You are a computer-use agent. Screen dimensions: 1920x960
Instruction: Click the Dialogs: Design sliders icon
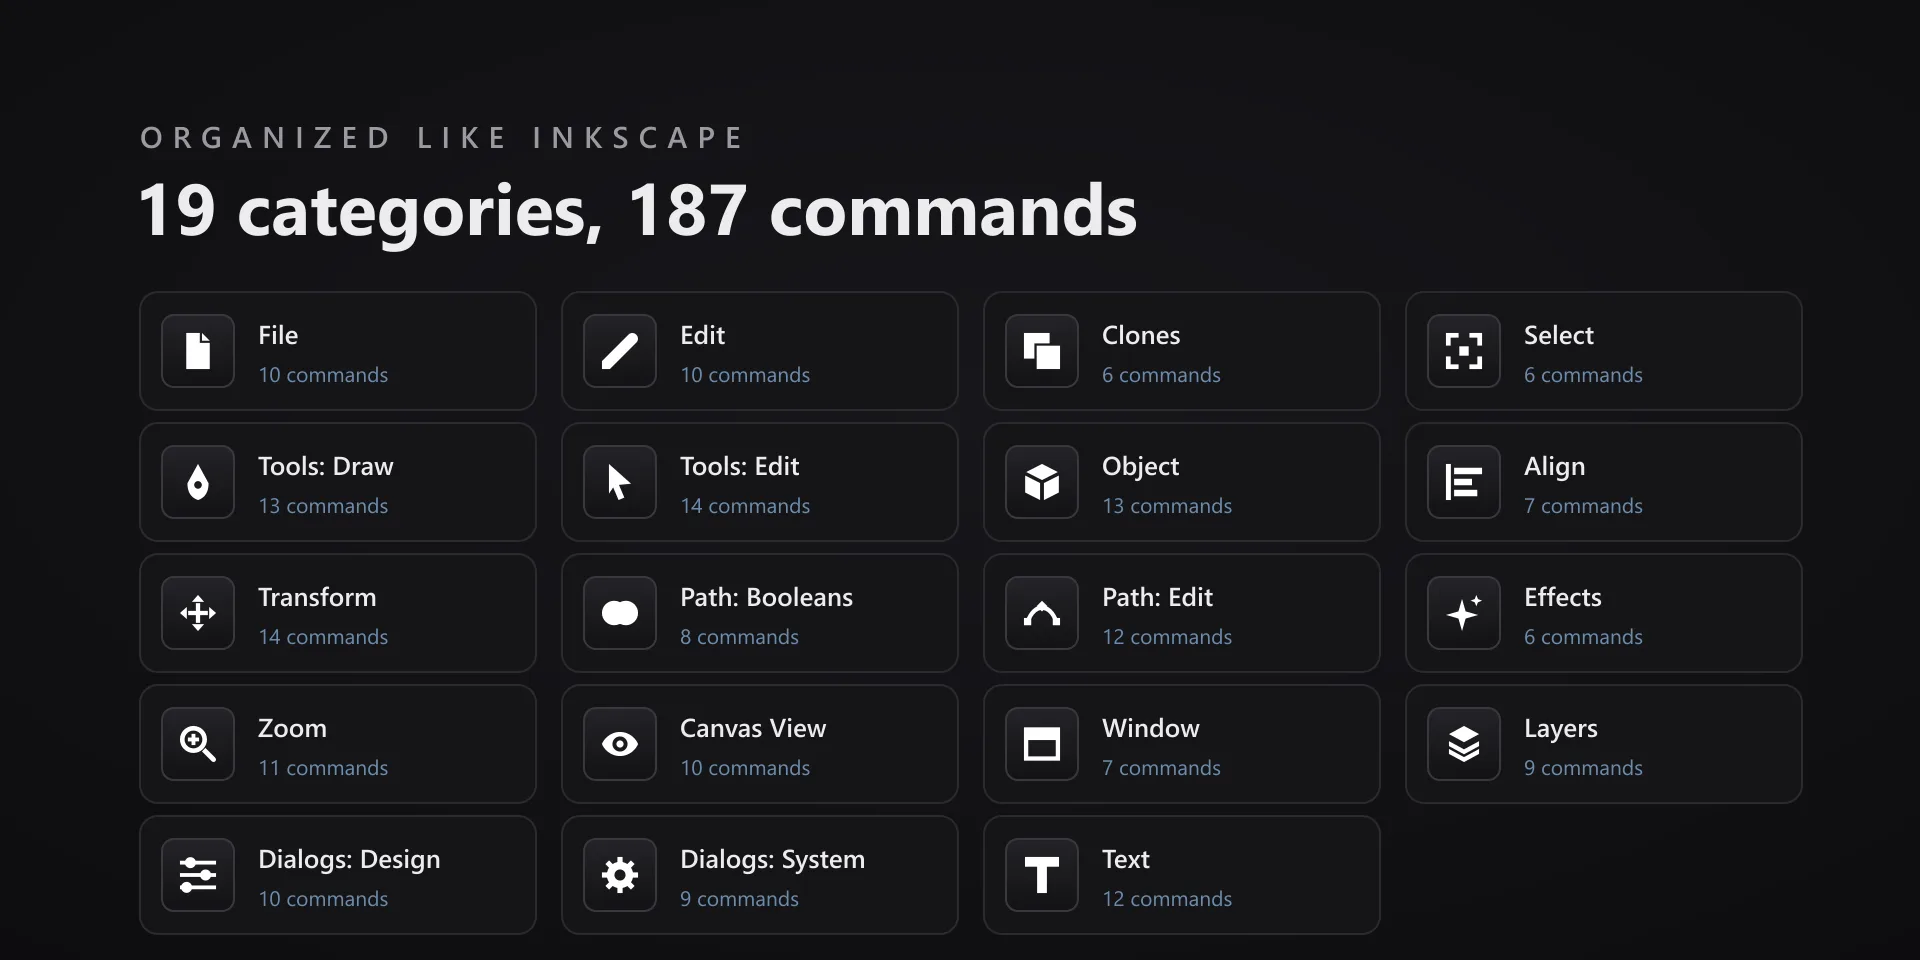pos(198,875)
